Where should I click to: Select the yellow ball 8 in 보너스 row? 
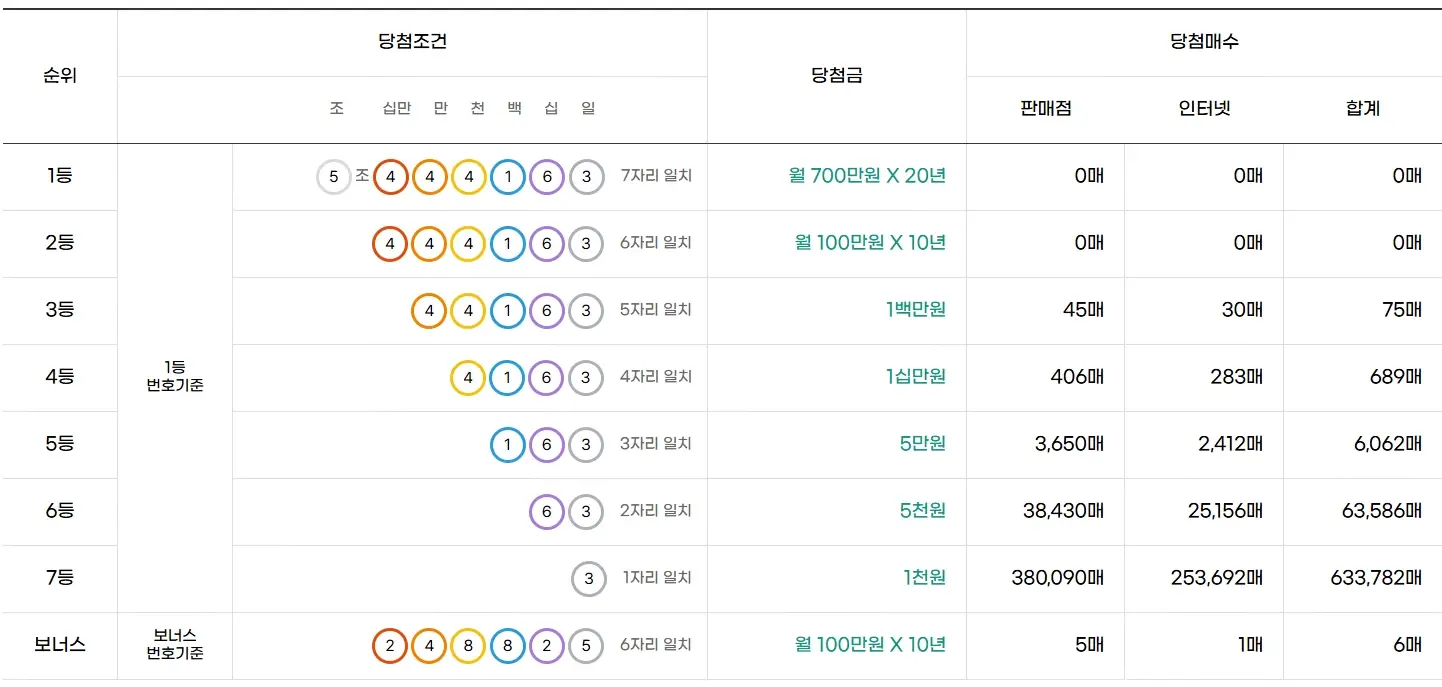(468, 646)
